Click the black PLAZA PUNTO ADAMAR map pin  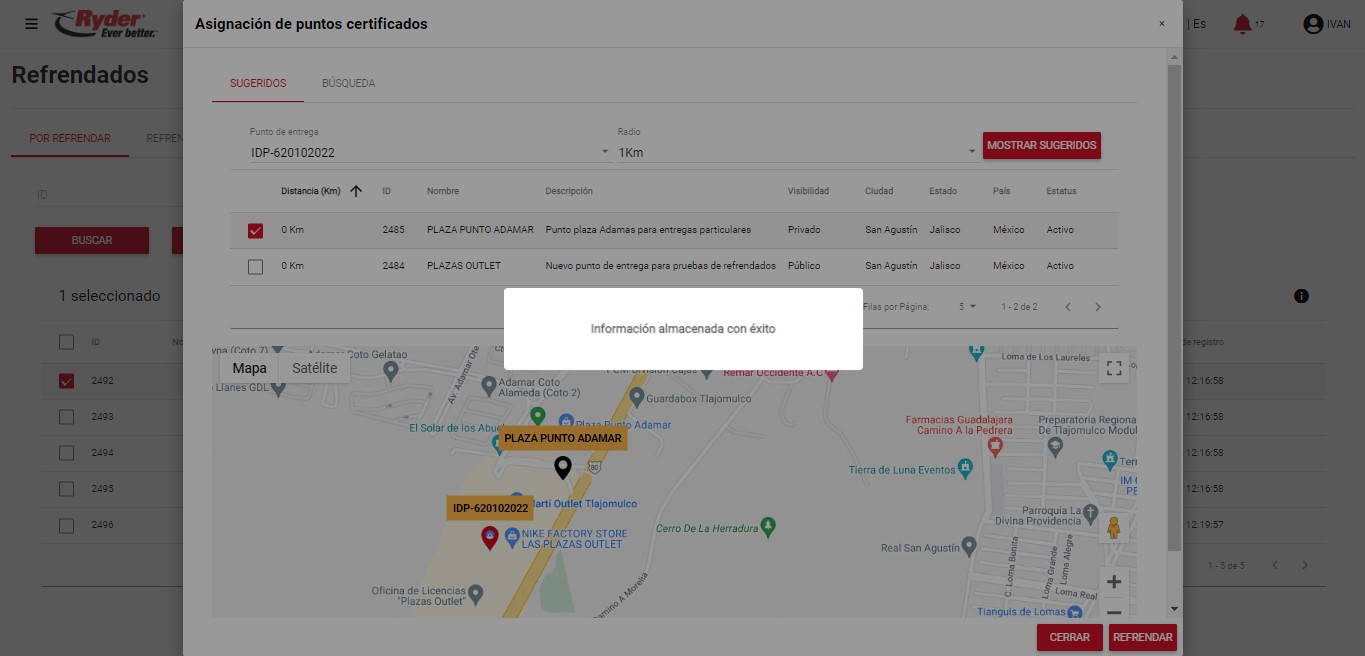click(563, 467)
